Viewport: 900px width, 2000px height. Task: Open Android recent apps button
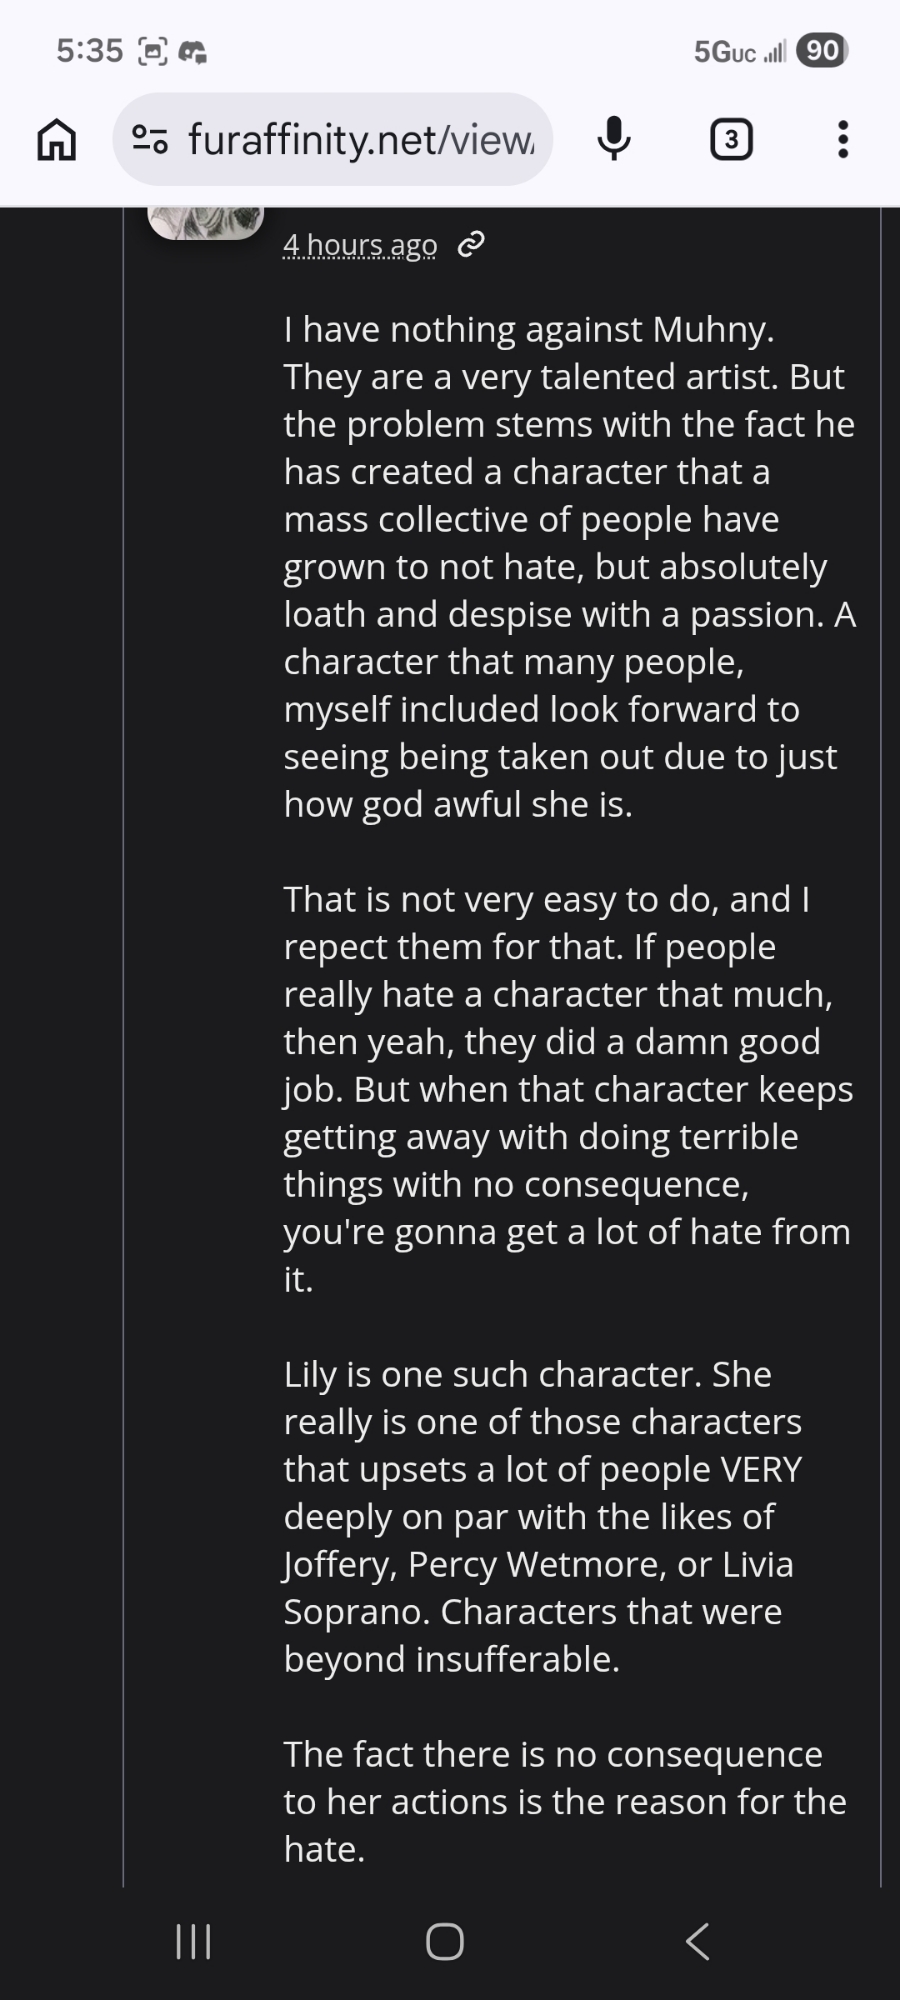pyautogui.click(x=193, y=1942)
